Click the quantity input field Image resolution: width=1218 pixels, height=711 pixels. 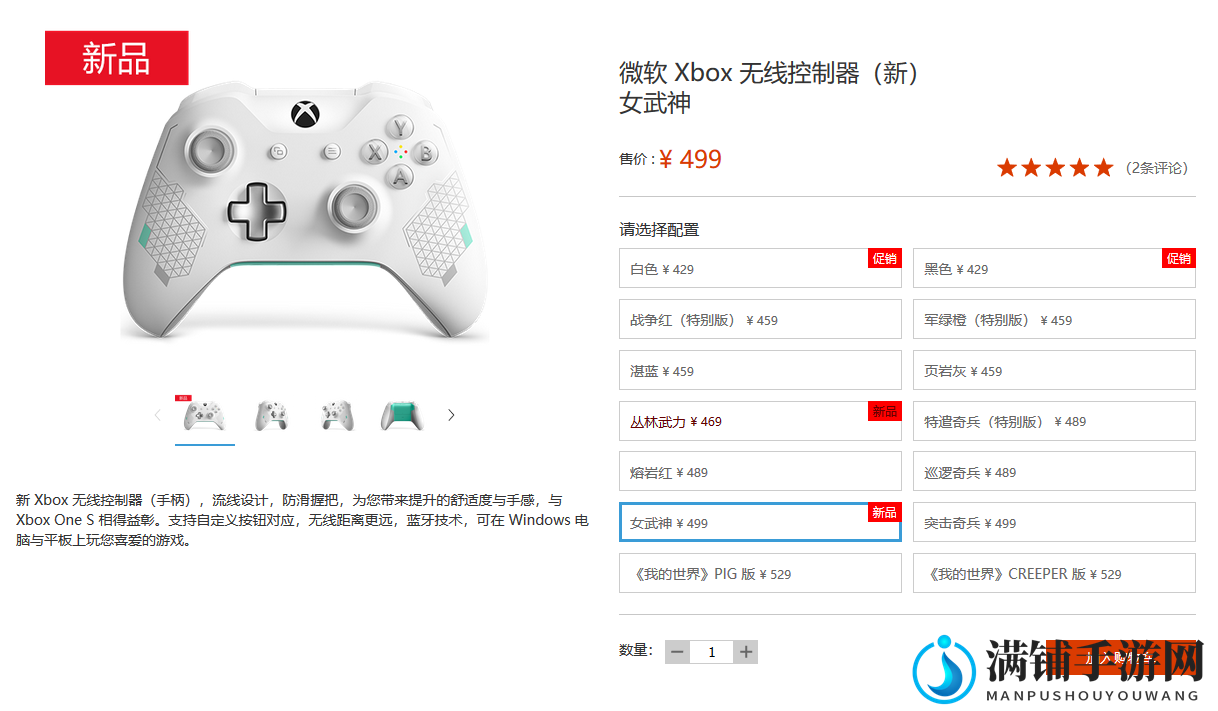[712, 652]
